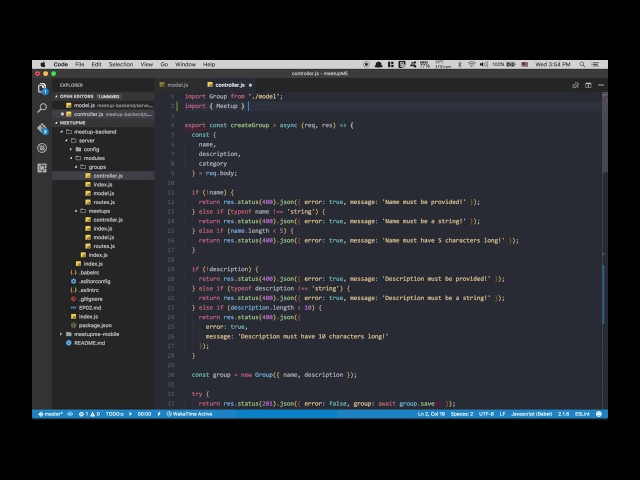Open the Apple menu

pyautogui.click(x=43, y=64)
